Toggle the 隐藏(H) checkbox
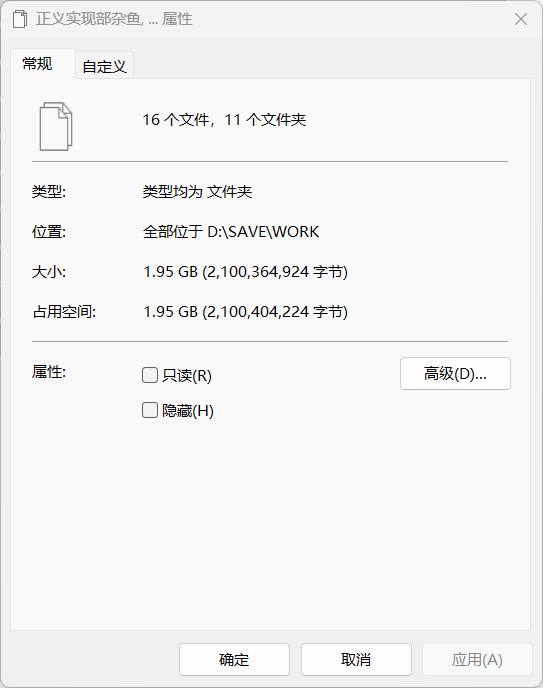The image size is (543, 688). point(150,410)
